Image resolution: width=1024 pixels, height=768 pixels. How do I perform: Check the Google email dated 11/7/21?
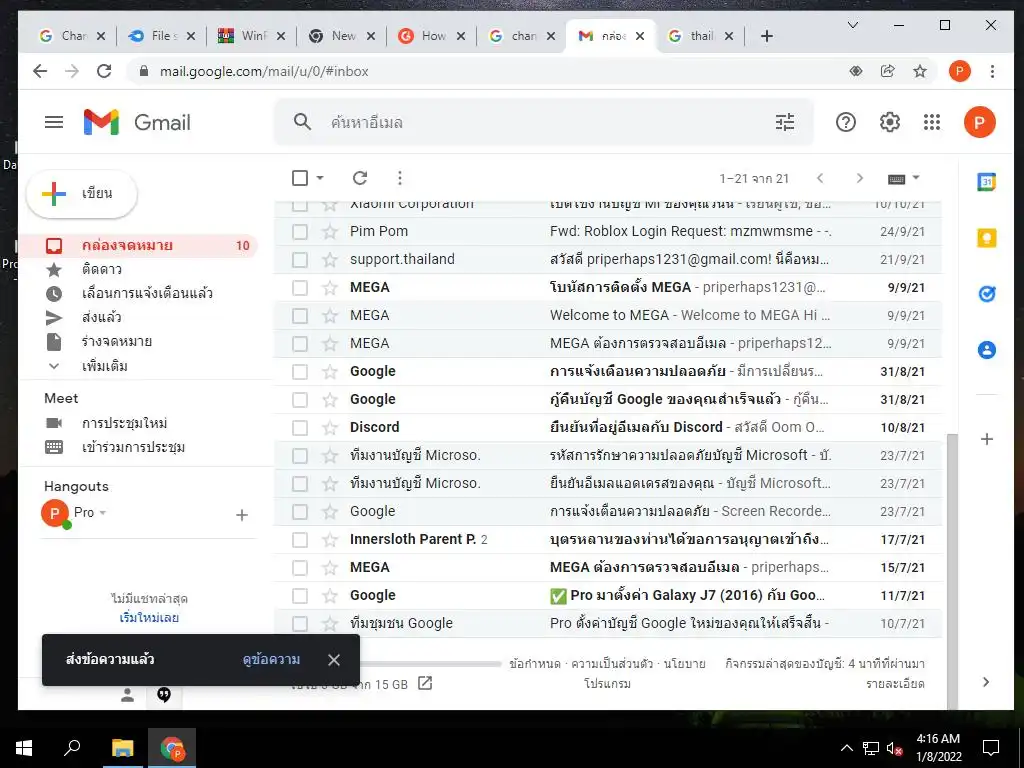(x=300, y=596)
